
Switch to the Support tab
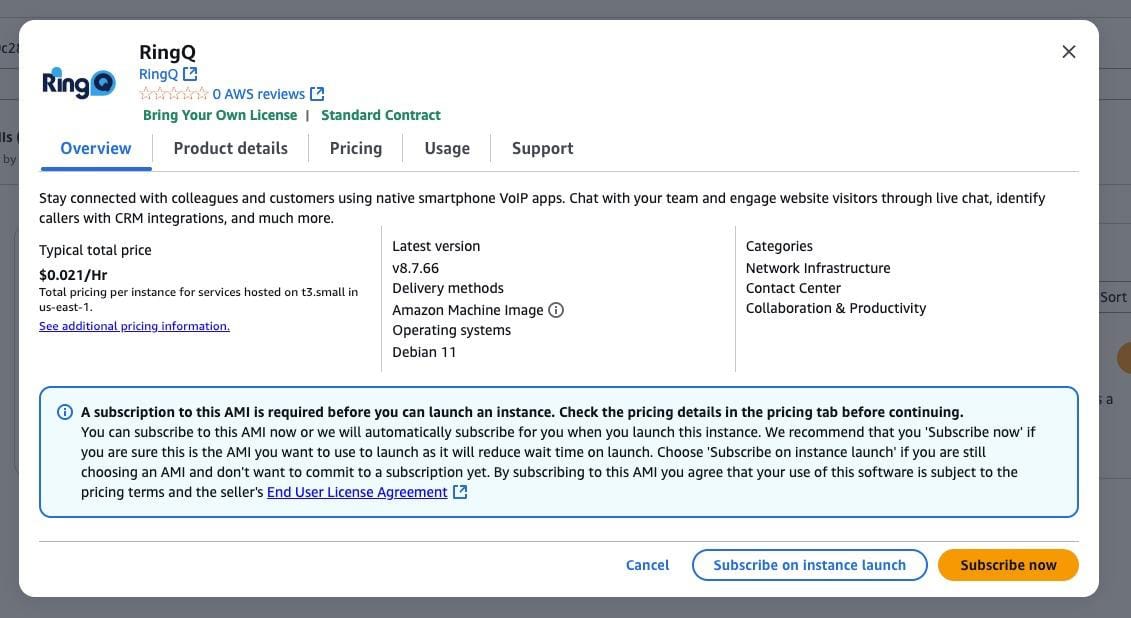(542, 148)
